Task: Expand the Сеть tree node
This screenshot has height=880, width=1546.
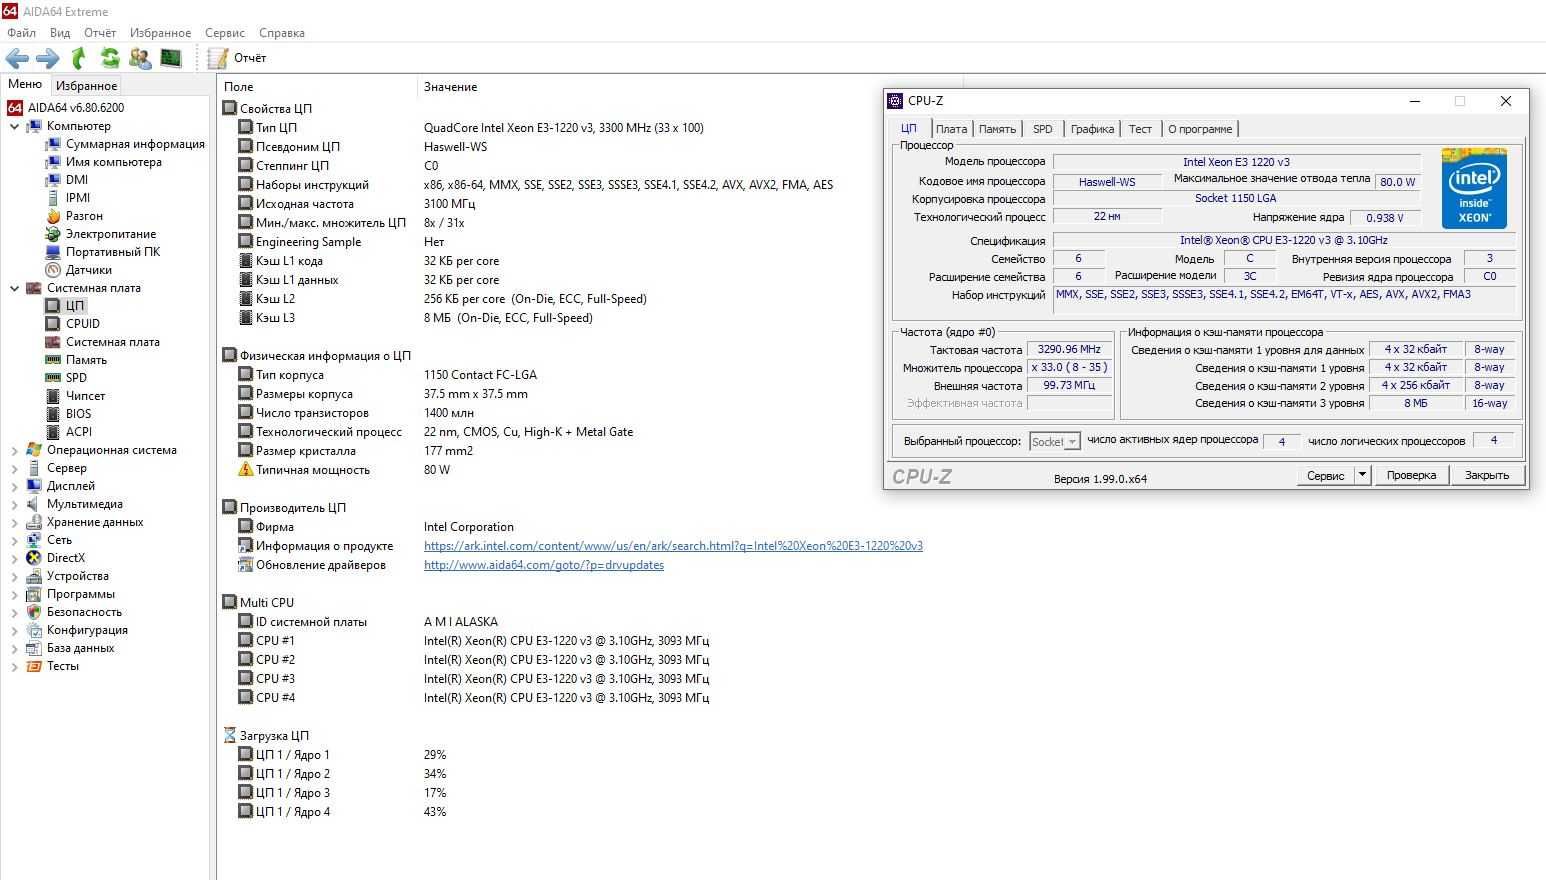Action: (x=14, y=540)
